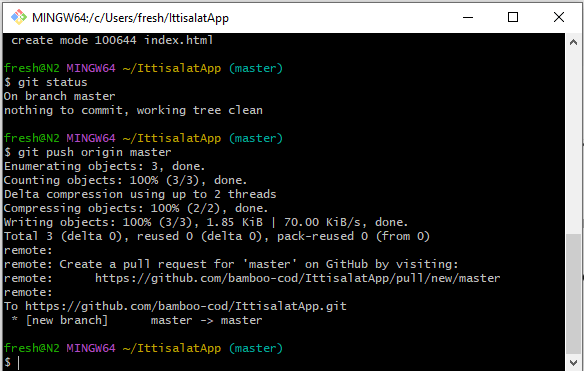Open the pull/new/master GitHub URL
Image resolution: width=584 pixels, height=371 pixels.
coord(297,278)
